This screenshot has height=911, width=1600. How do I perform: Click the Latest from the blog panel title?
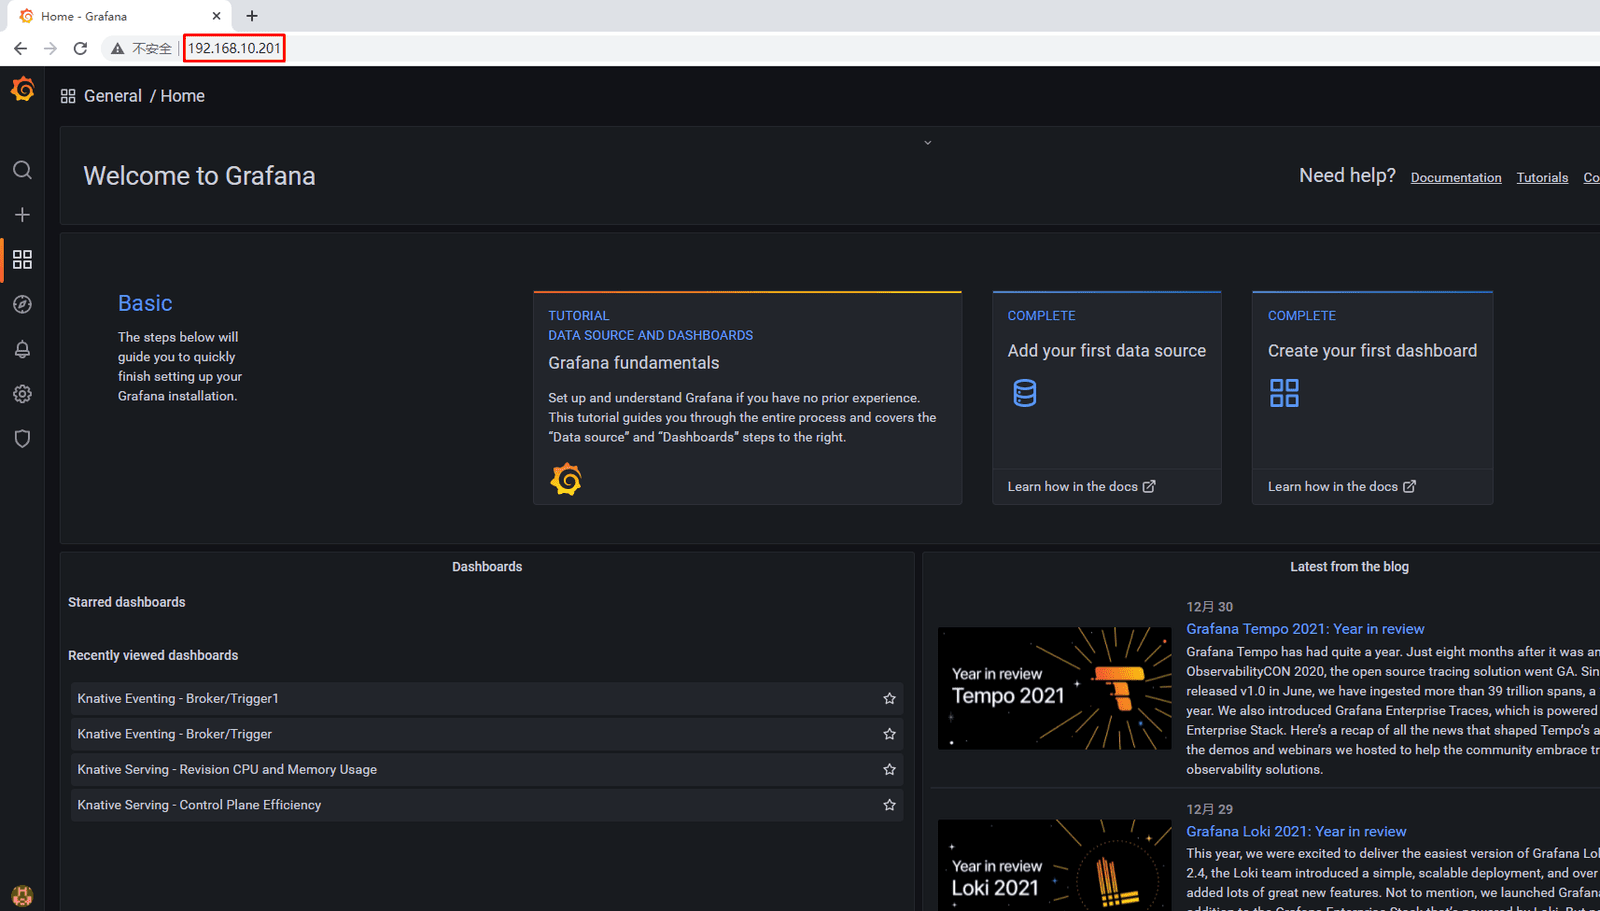point(1349,567)
